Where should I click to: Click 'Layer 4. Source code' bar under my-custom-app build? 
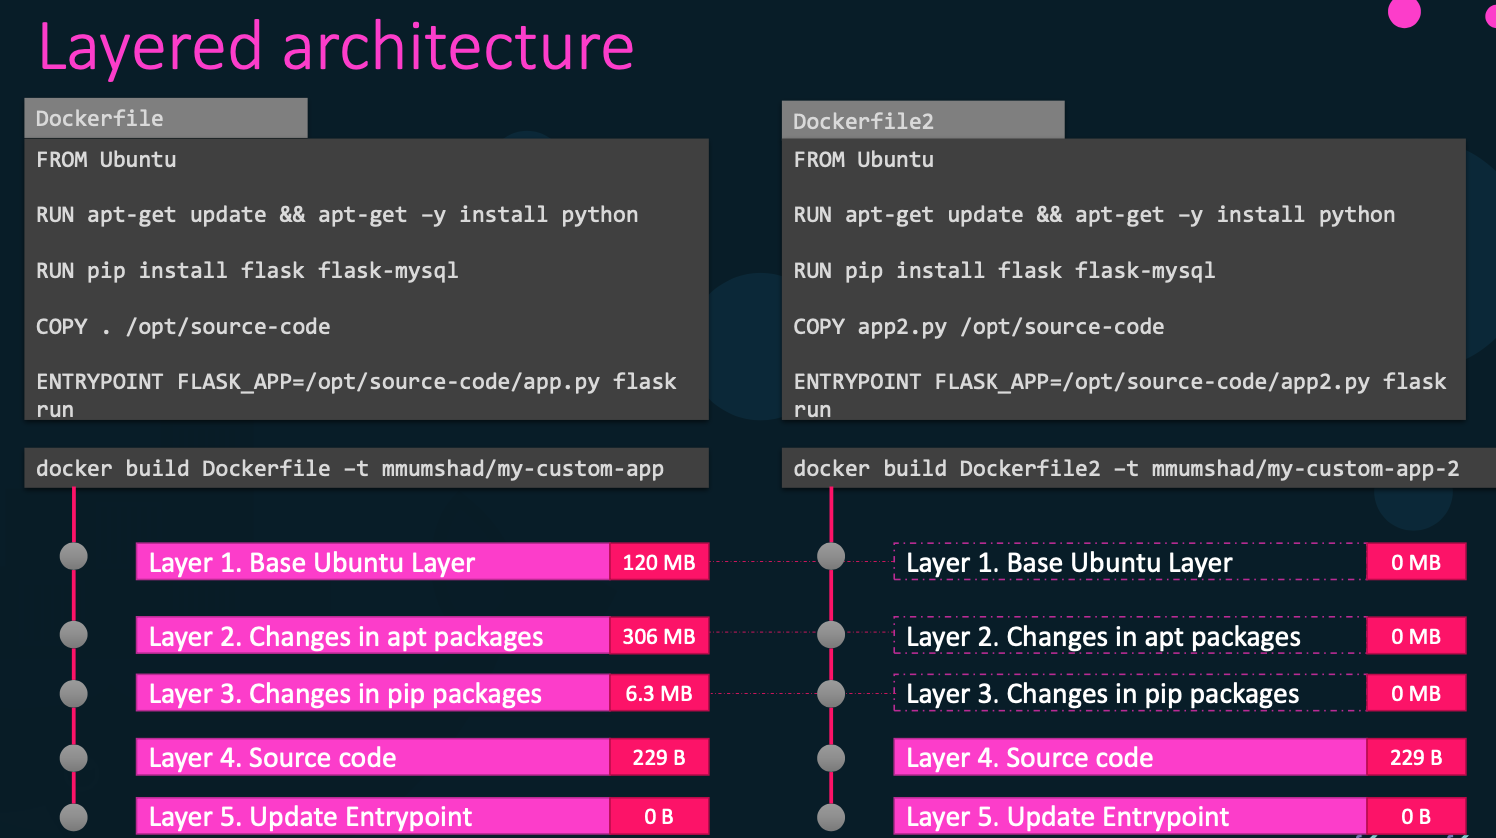pyautogui.click(x=373, y=757)
